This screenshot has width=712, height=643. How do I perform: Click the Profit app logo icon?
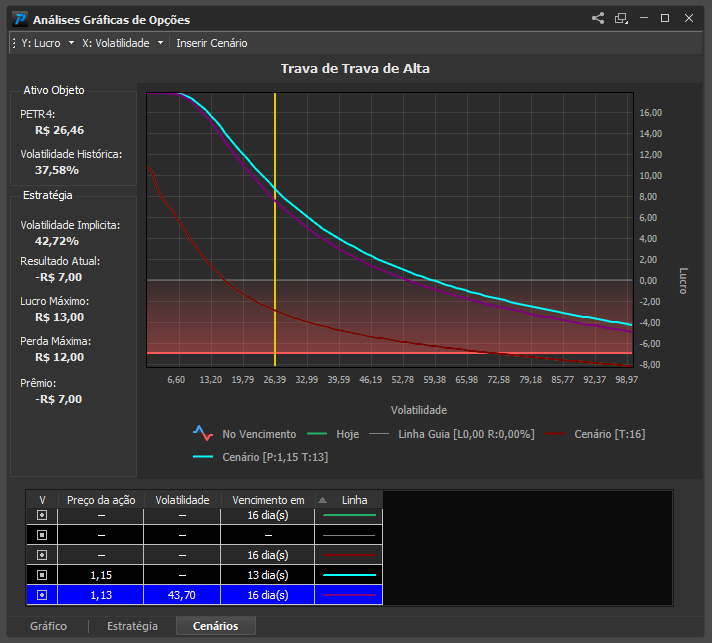click(x=20, y=20)
